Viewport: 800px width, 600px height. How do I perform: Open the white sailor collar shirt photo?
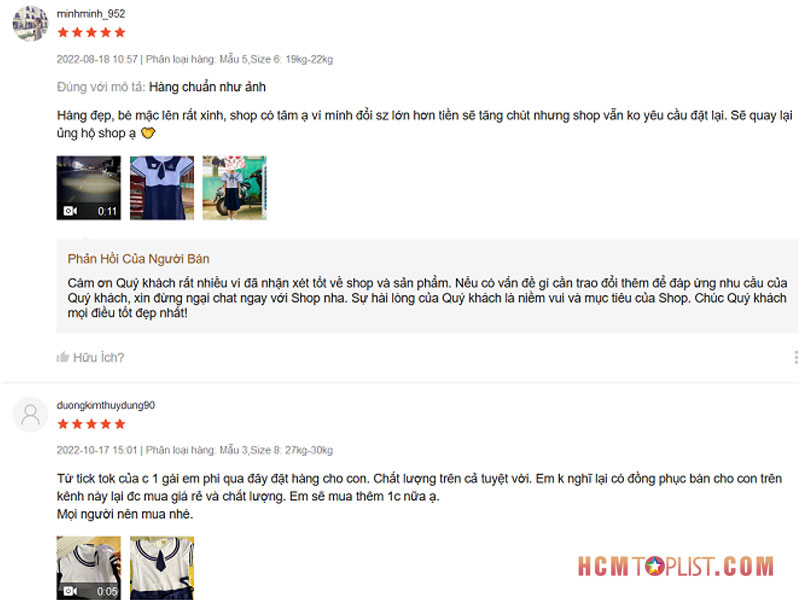(x=162, y=568)
